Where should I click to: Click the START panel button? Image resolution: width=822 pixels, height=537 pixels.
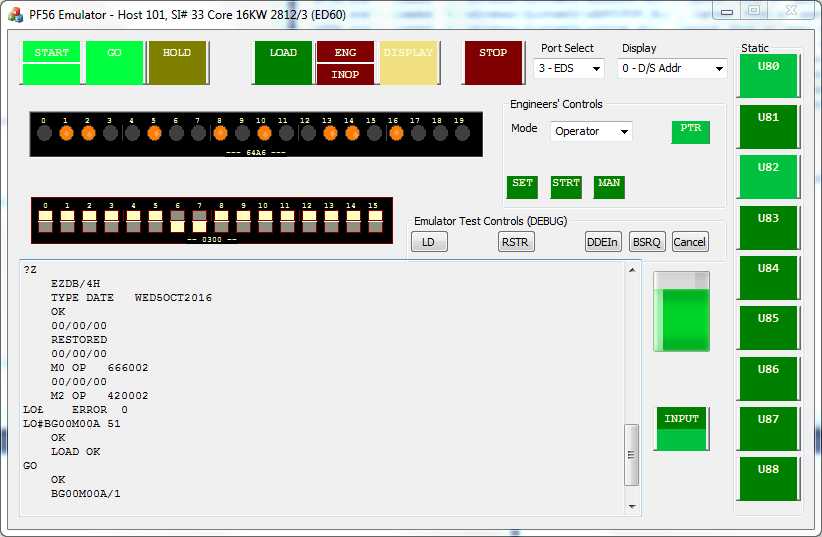coord(51,62)
